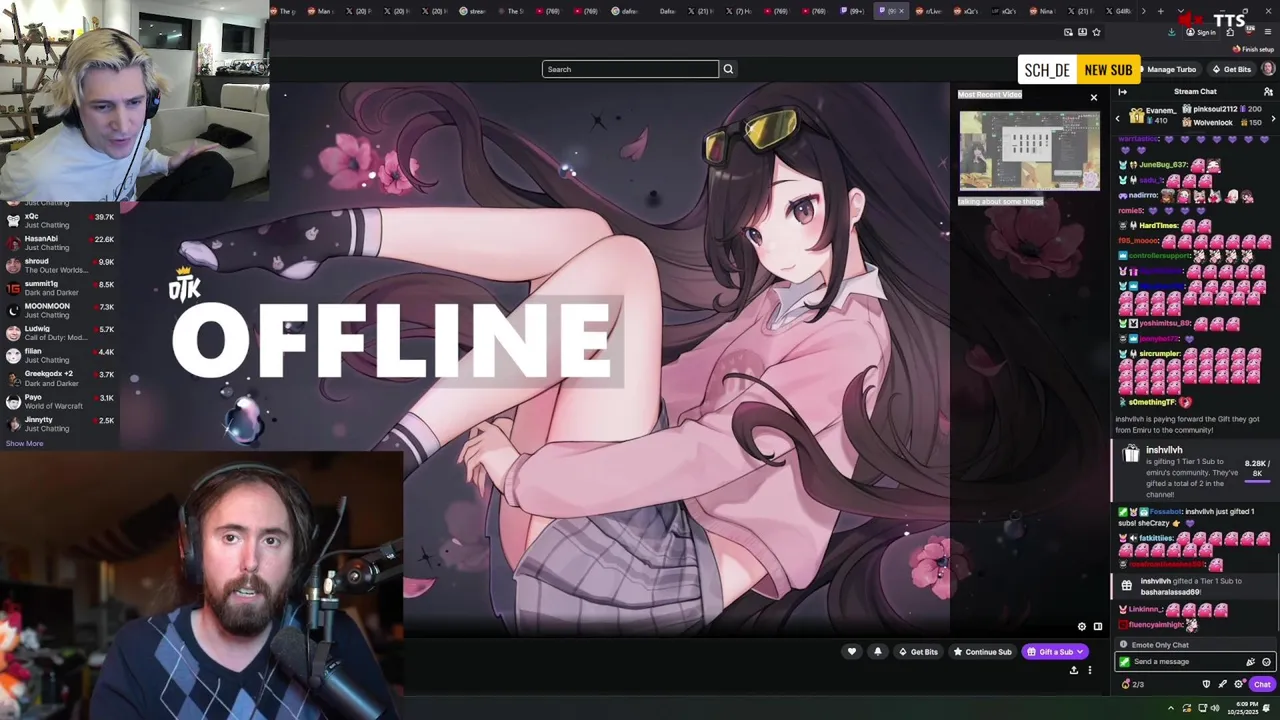
Task: Click Finish setup in bookmarks bar
Action: 1254,49
